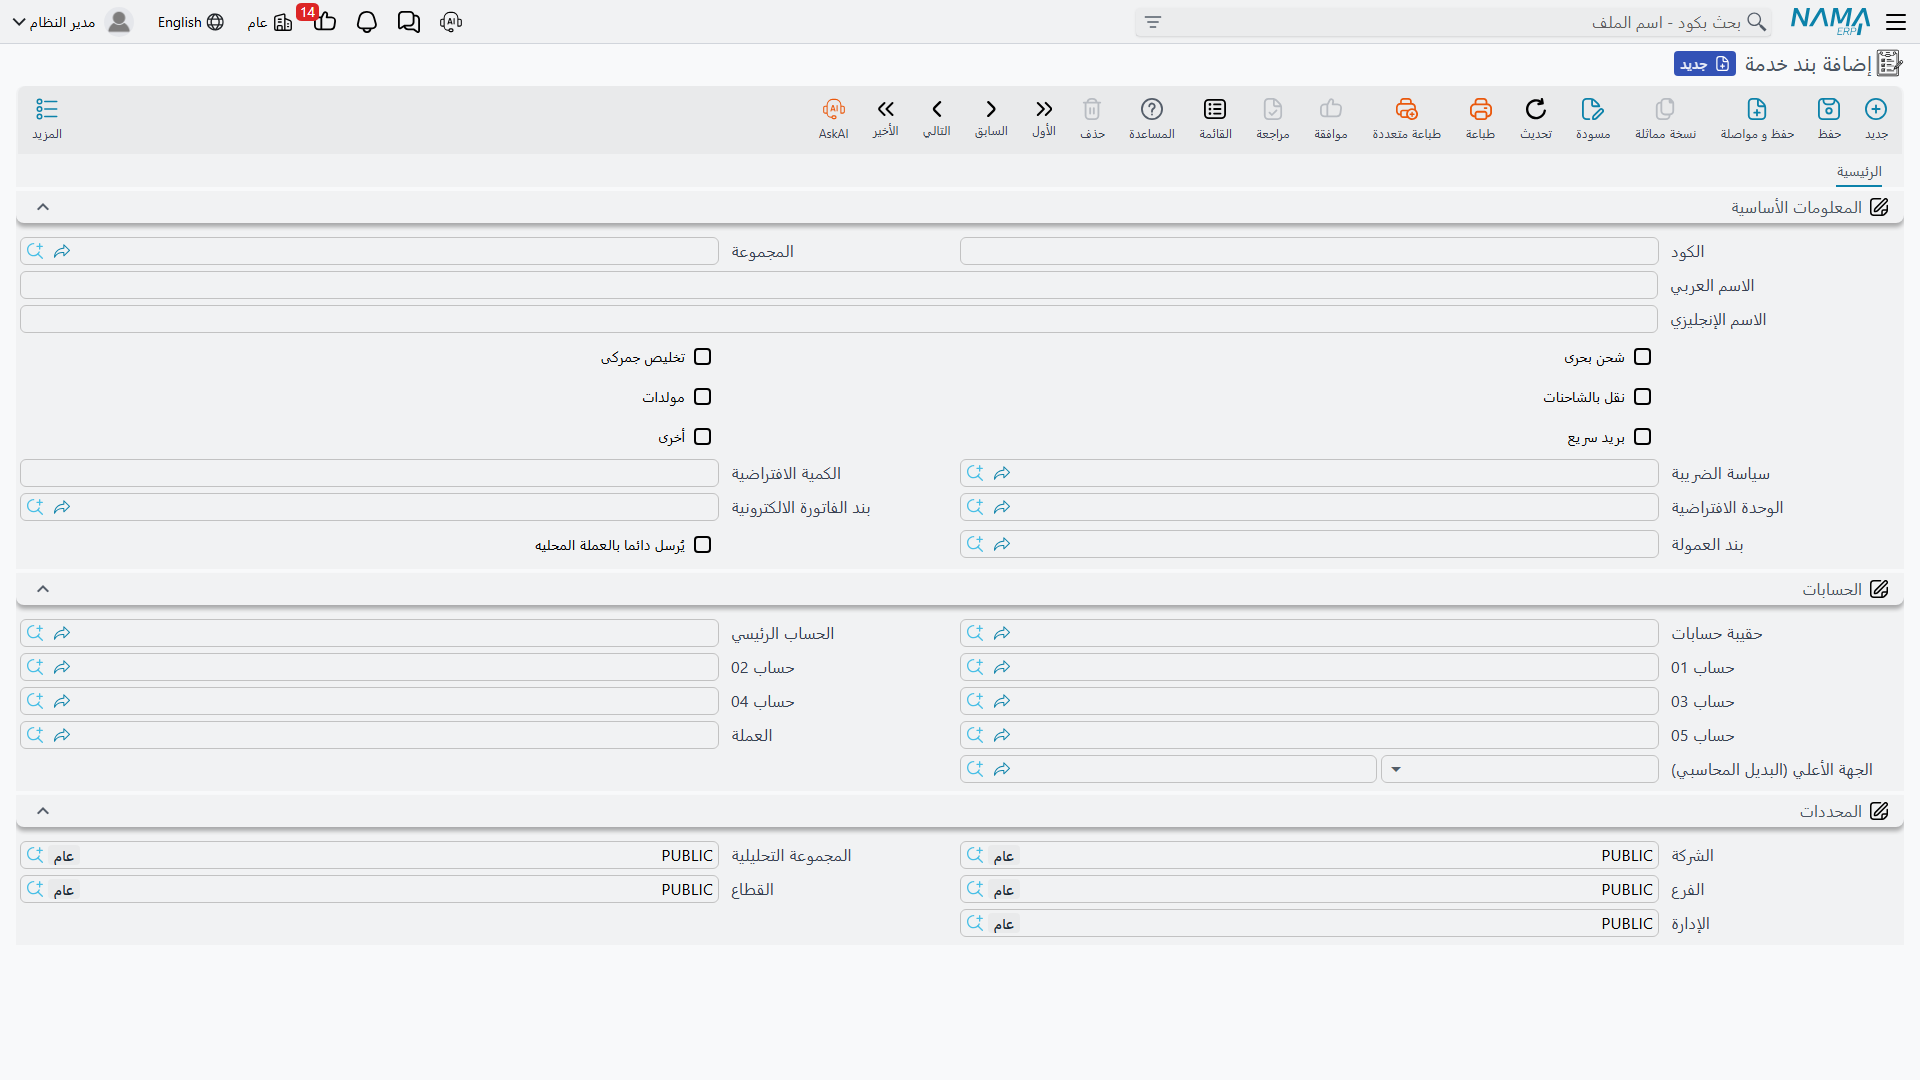Open approvals icon with badge 14
Screen dimensions: 1920x1080
[323, 20]
